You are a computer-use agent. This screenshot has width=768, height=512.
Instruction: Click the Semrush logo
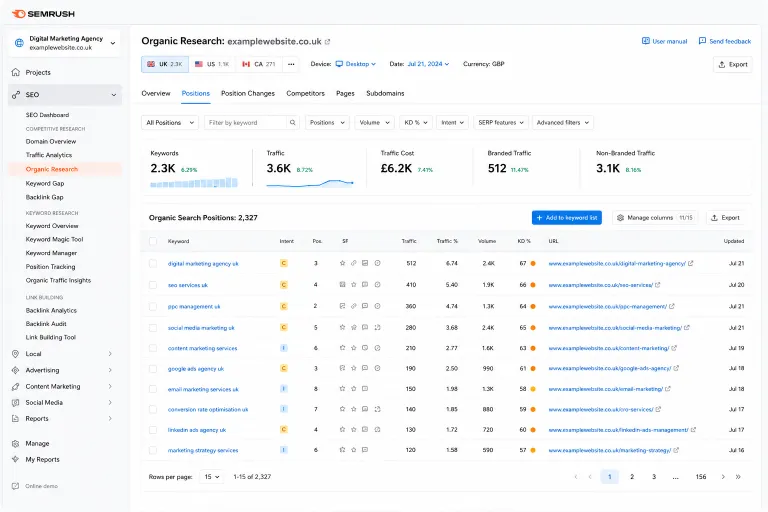tap(43, 14)
